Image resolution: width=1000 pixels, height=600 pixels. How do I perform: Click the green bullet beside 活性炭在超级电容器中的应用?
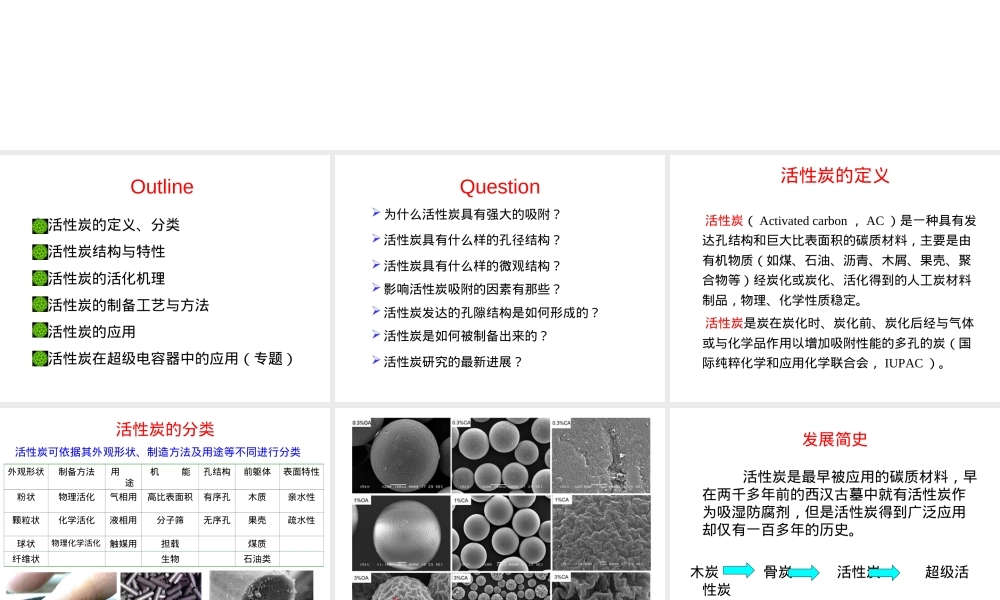(x=40, y=359)
